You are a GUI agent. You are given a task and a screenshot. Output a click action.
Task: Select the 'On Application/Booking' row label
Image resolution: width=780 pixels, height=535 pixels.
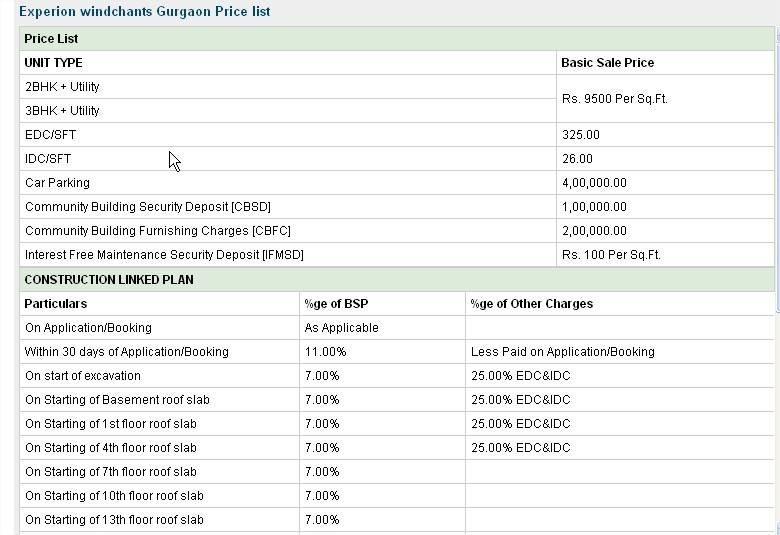click(x=89, y=327)
